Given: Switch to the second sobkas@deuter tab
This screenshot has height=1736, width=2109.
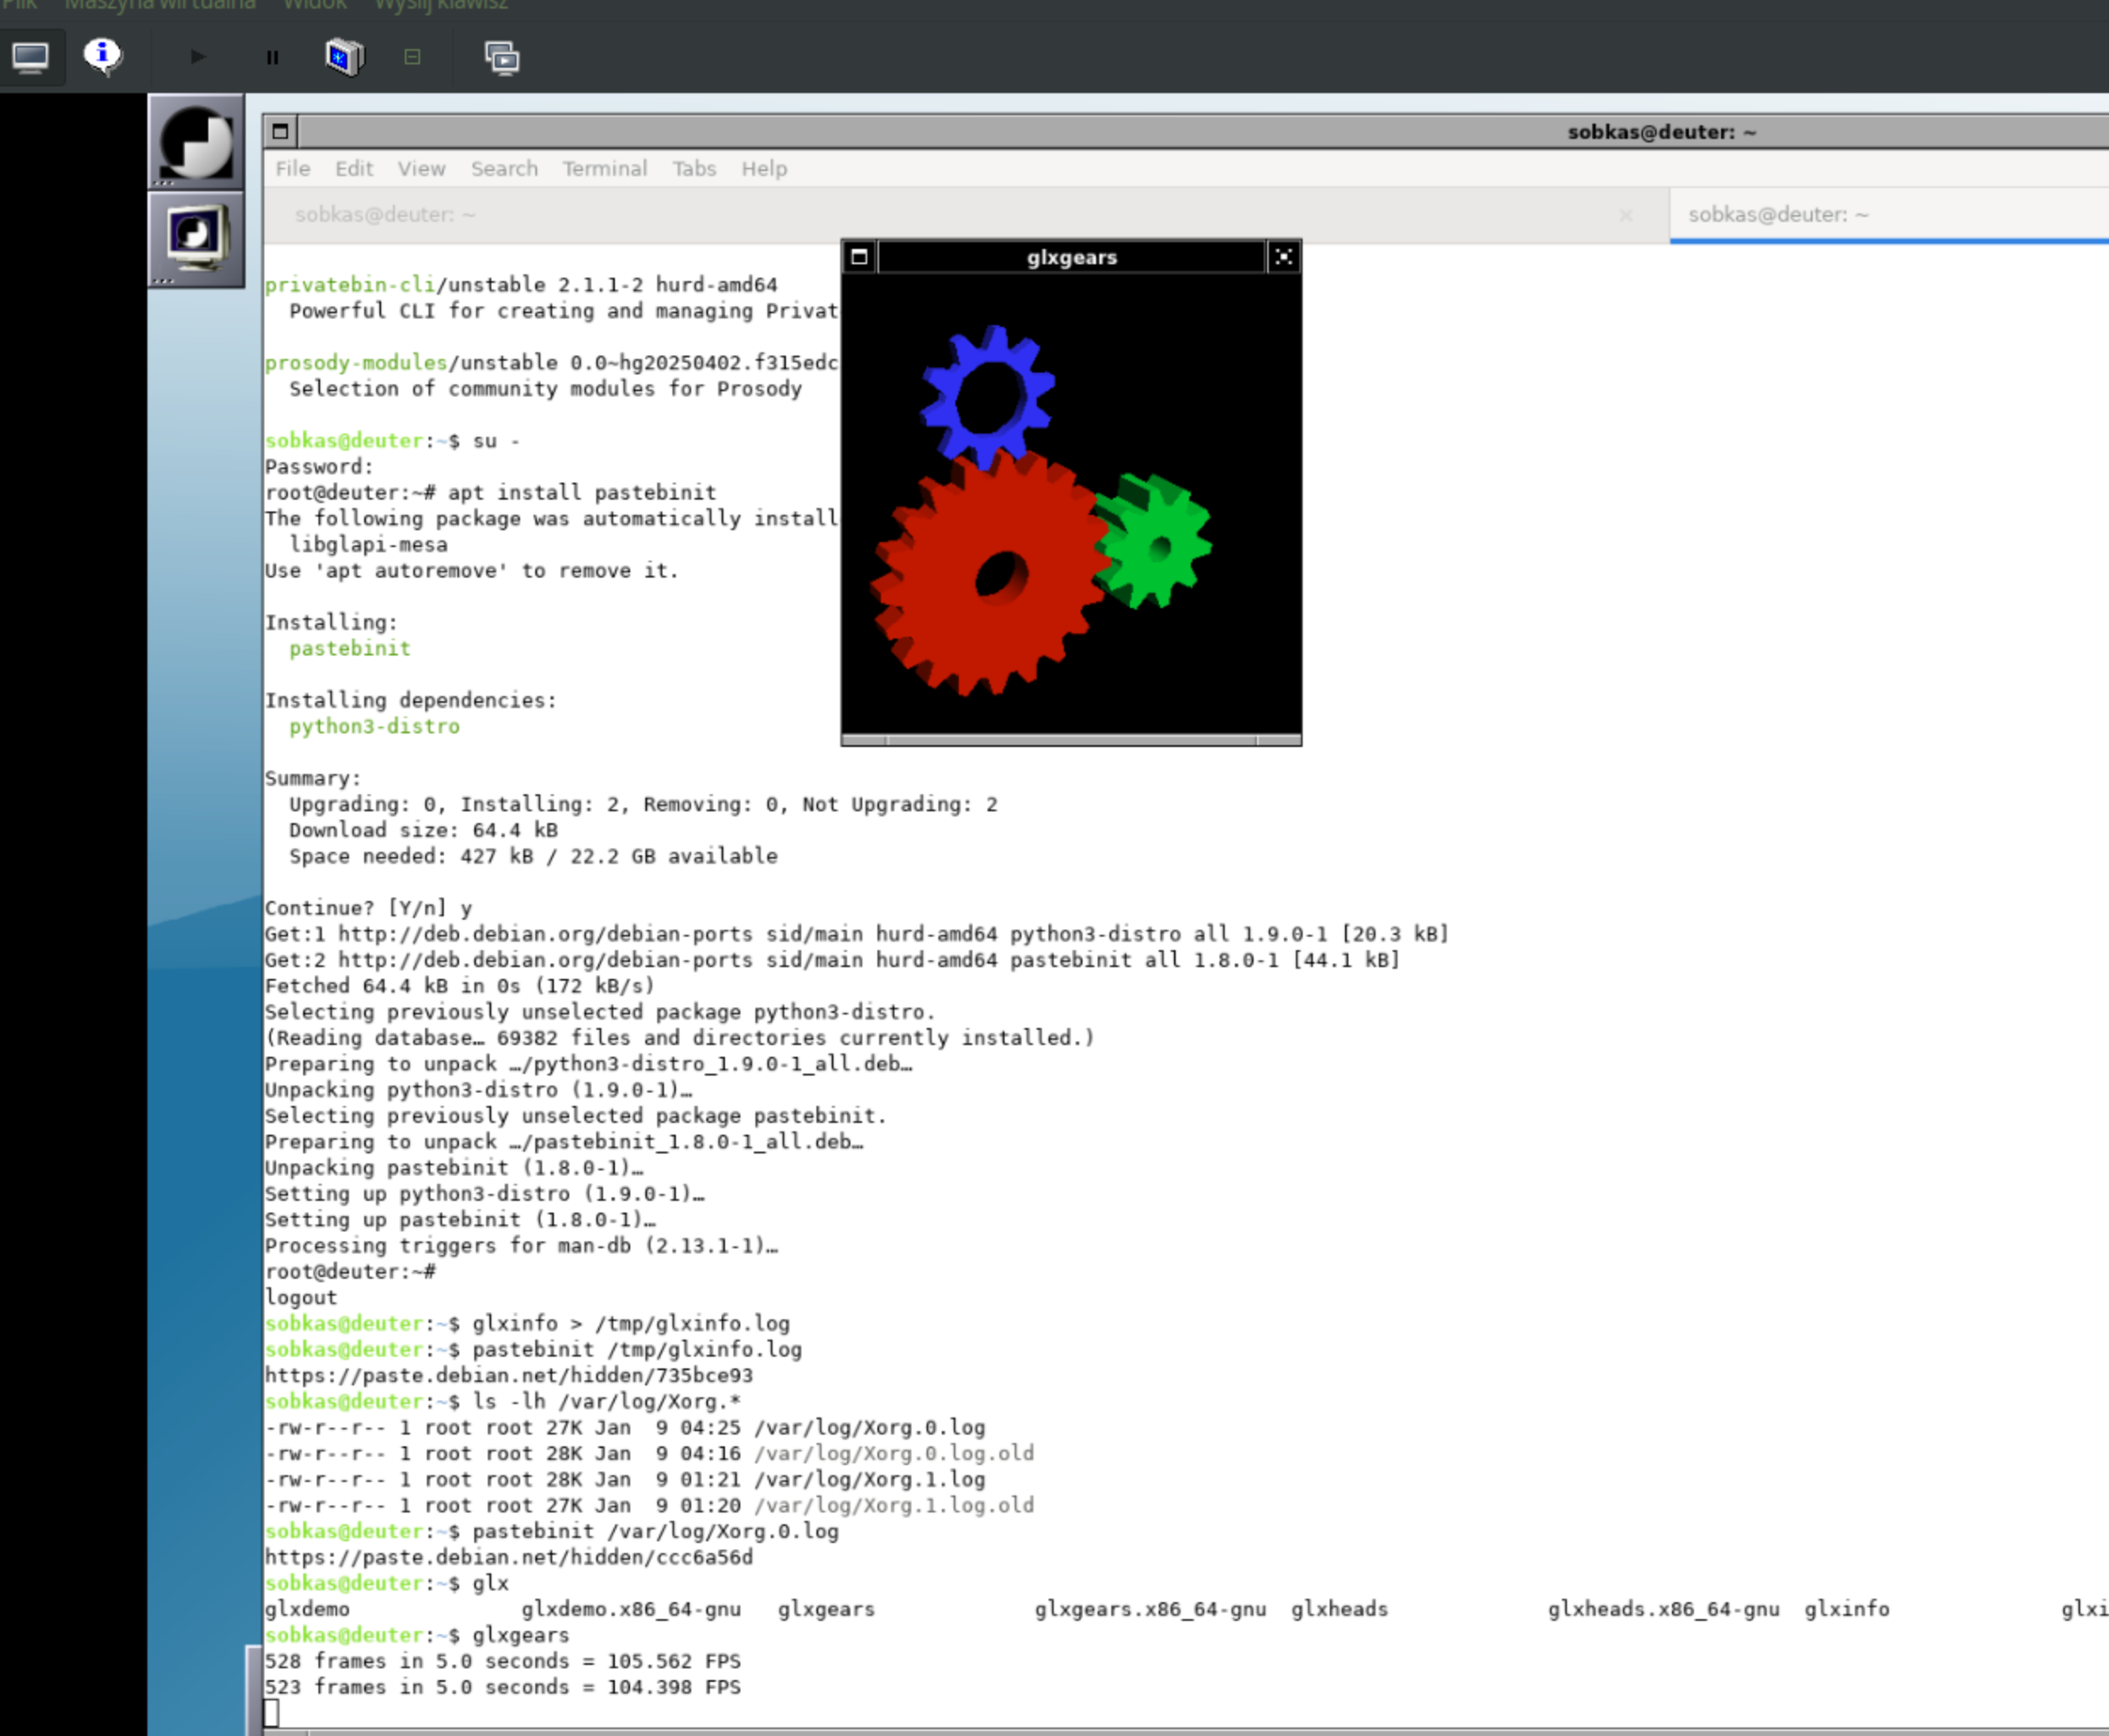Looking at the screenshot, I should pyautogui.click(x=1778, y=215).
